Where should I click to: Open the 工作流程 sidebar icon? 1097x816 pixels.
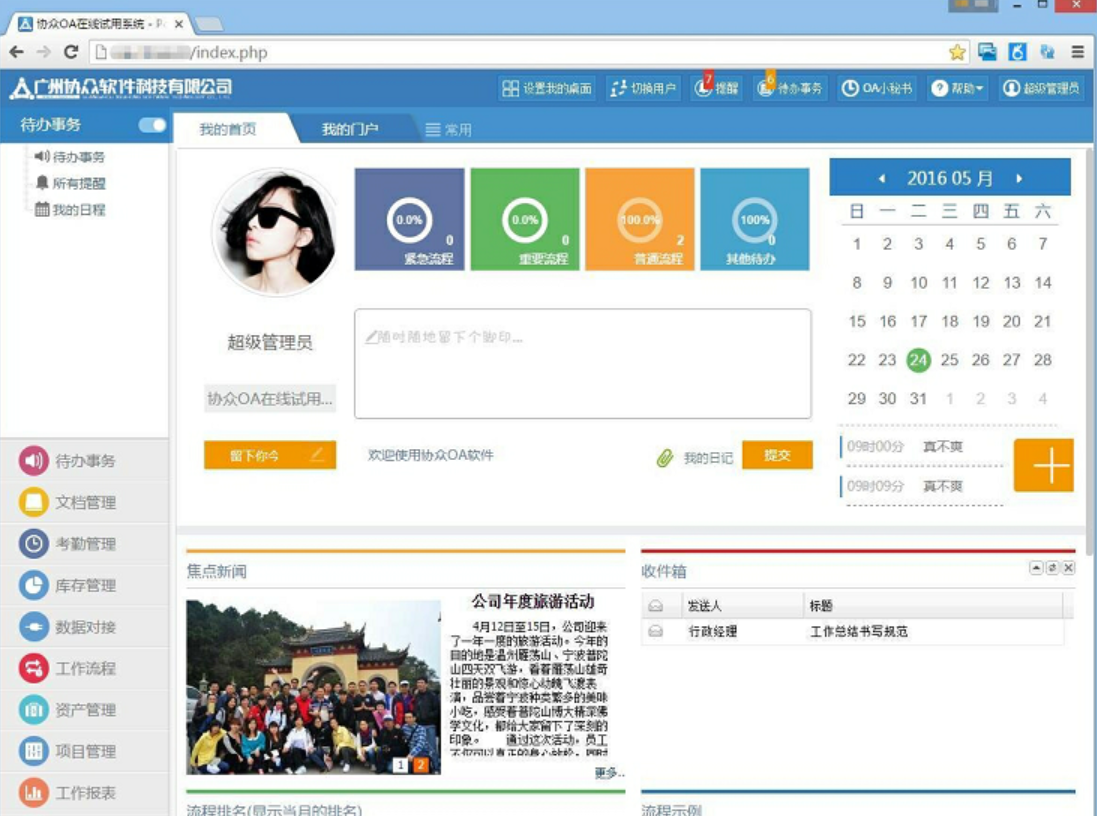point(34,668)
